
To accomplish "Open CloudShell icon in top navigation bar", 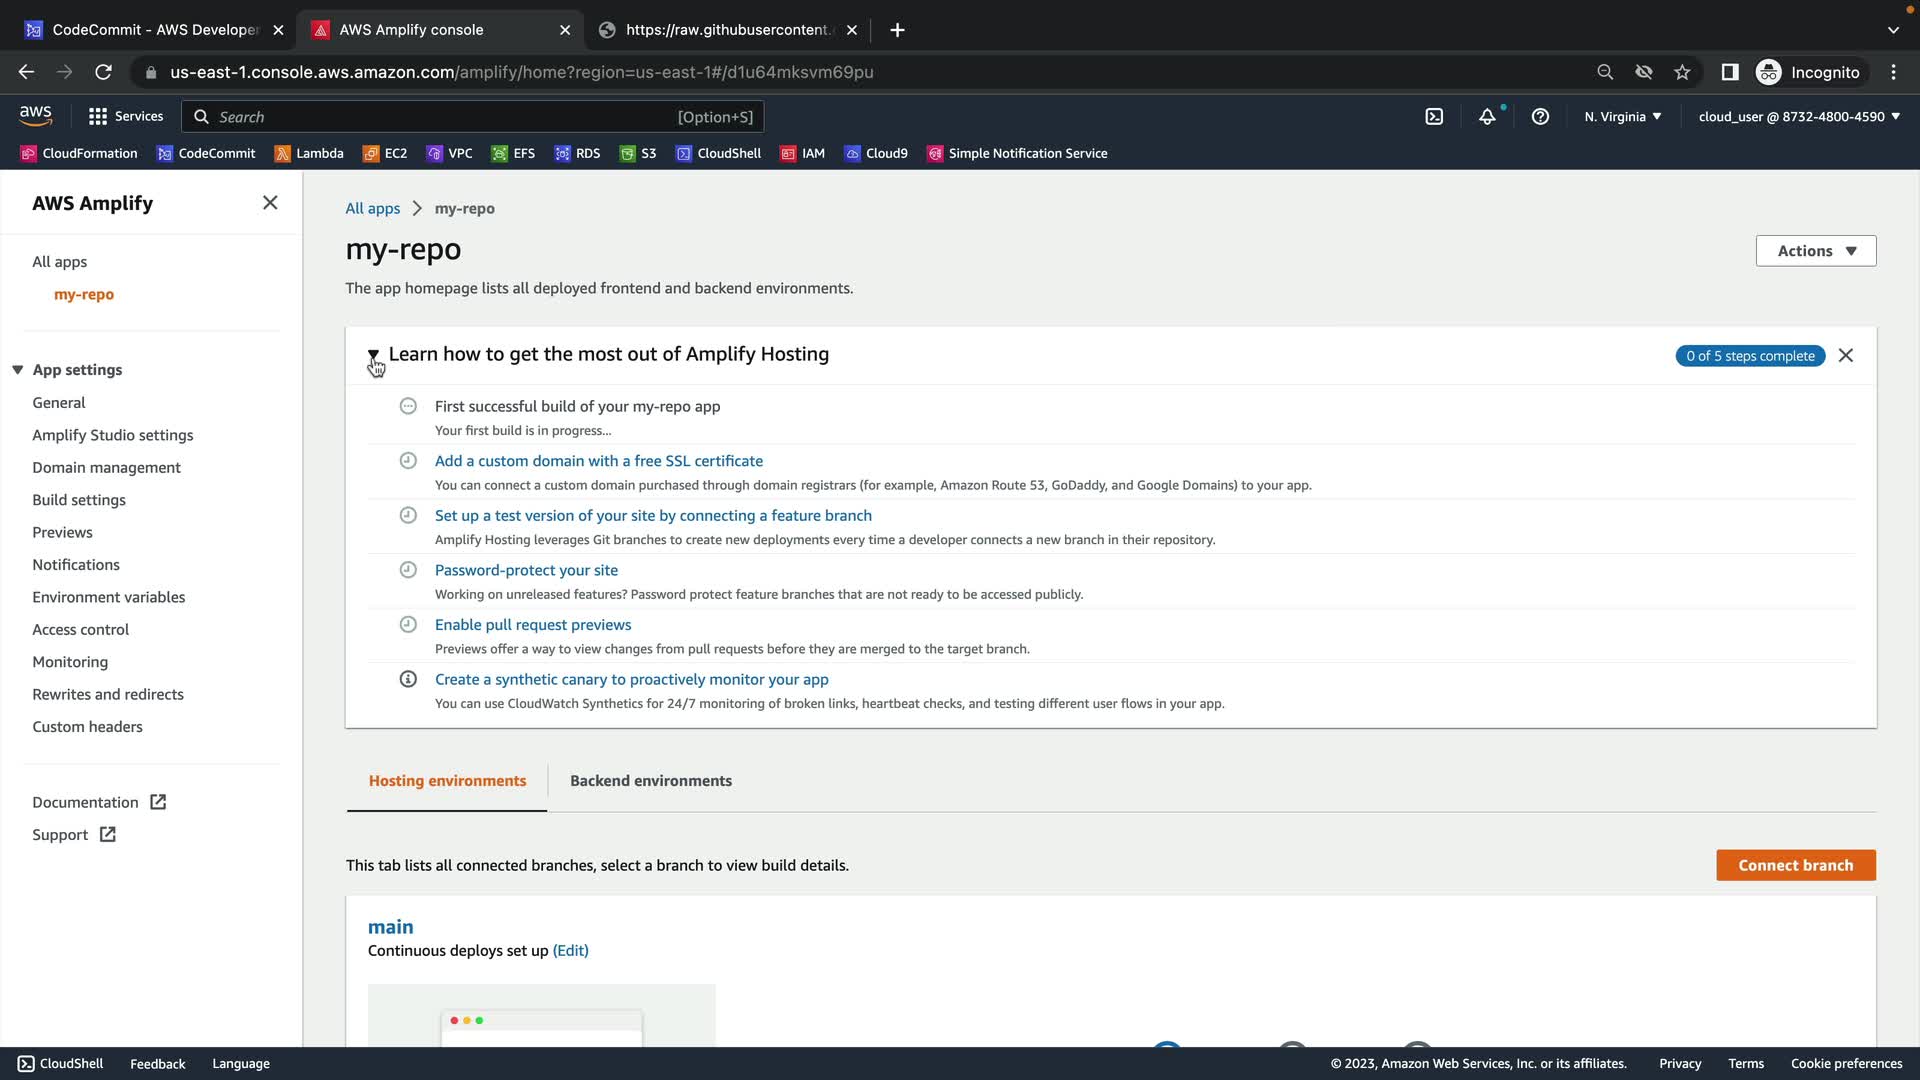I will [x=1434, y=117].
